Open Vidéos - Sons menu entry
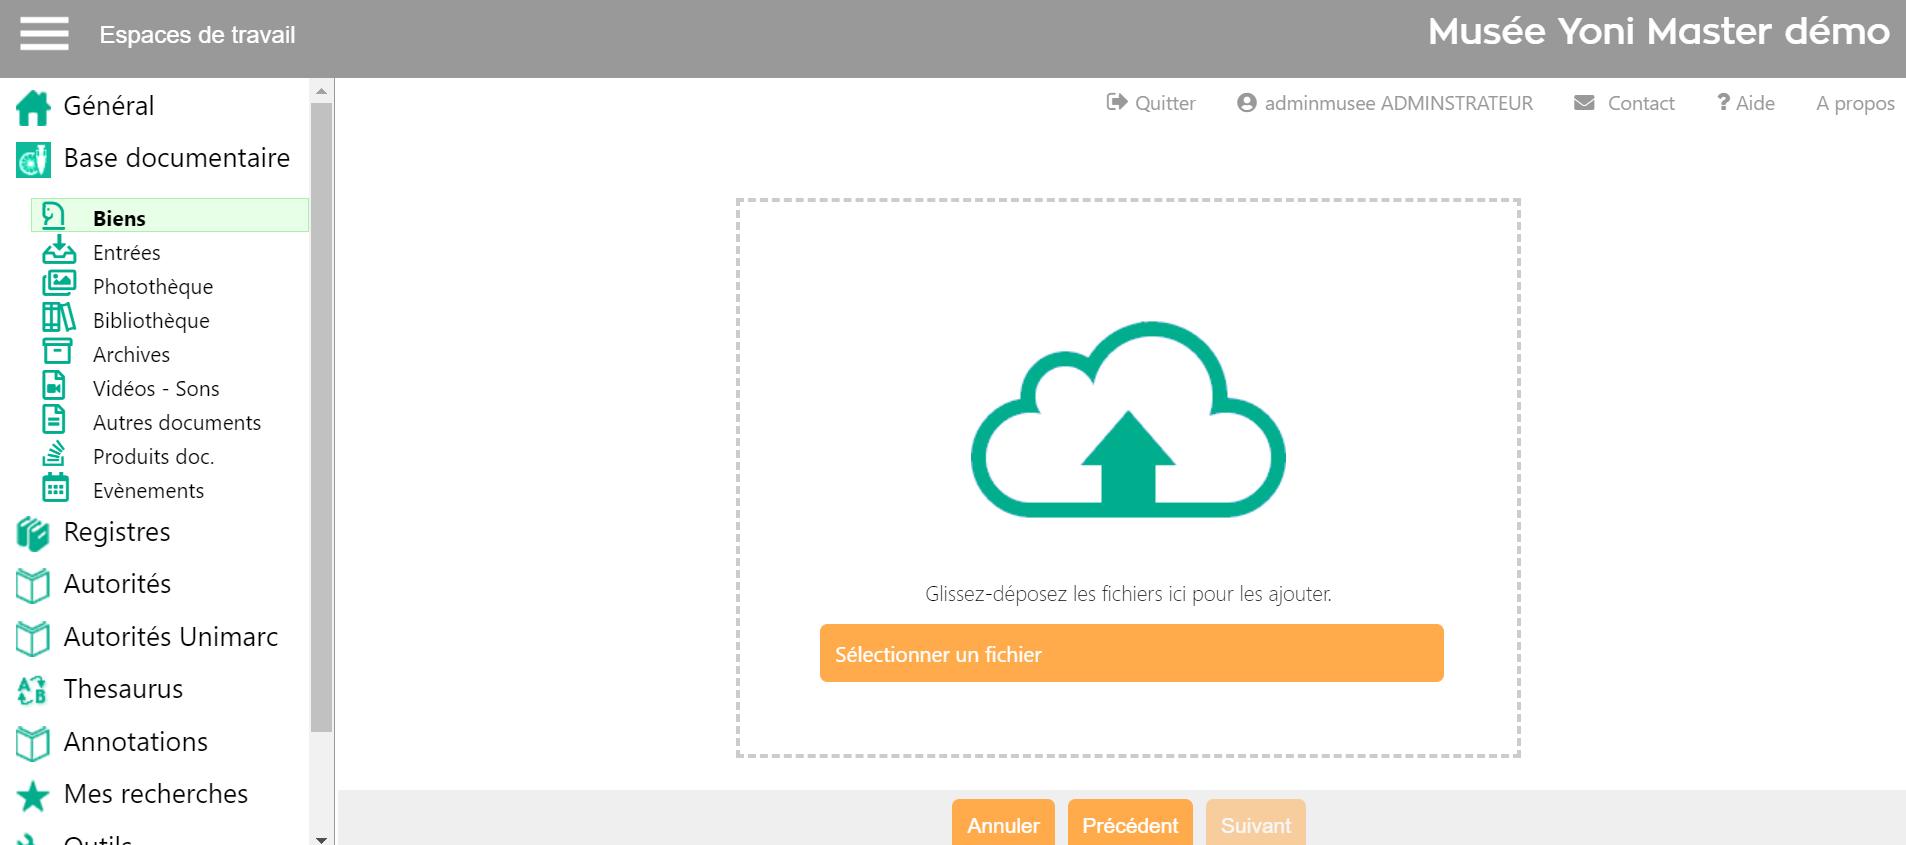The image size is (1906, 845). click(155, 389)
